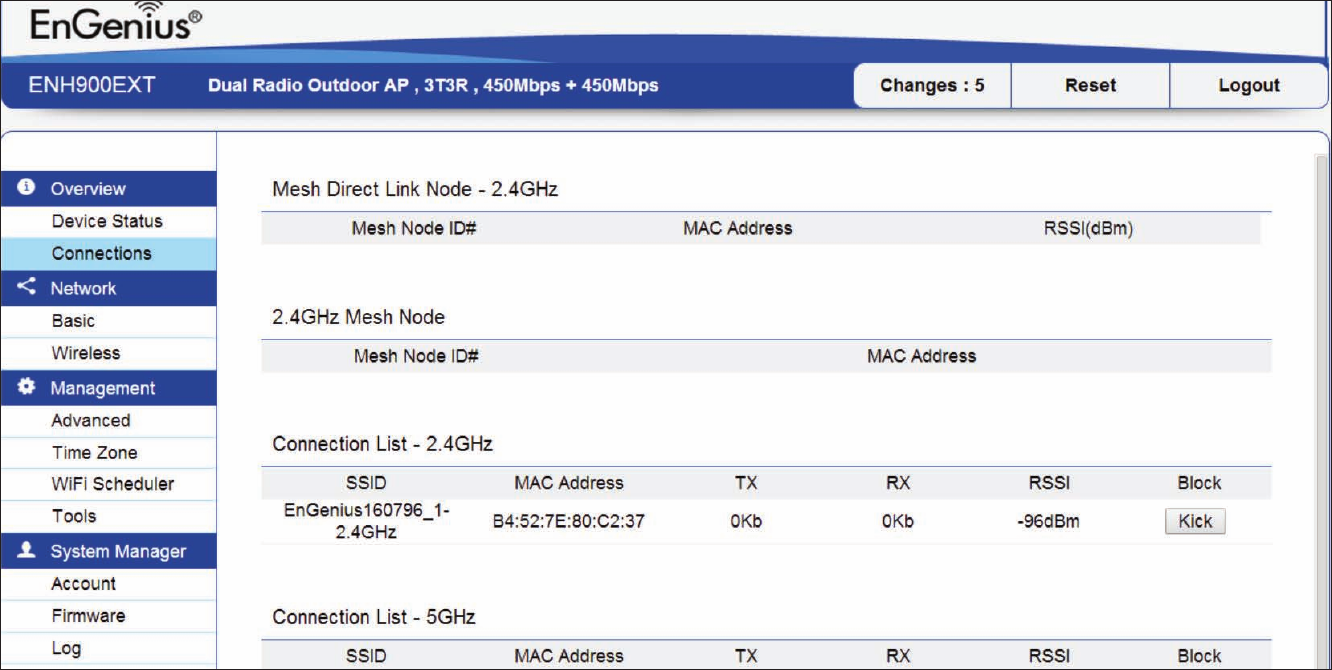Image resolution: width=1332 pixels, height=670 pixels.
Task: Click the 2.4GHz Mesh Node heading
Action: coord(358,316)
